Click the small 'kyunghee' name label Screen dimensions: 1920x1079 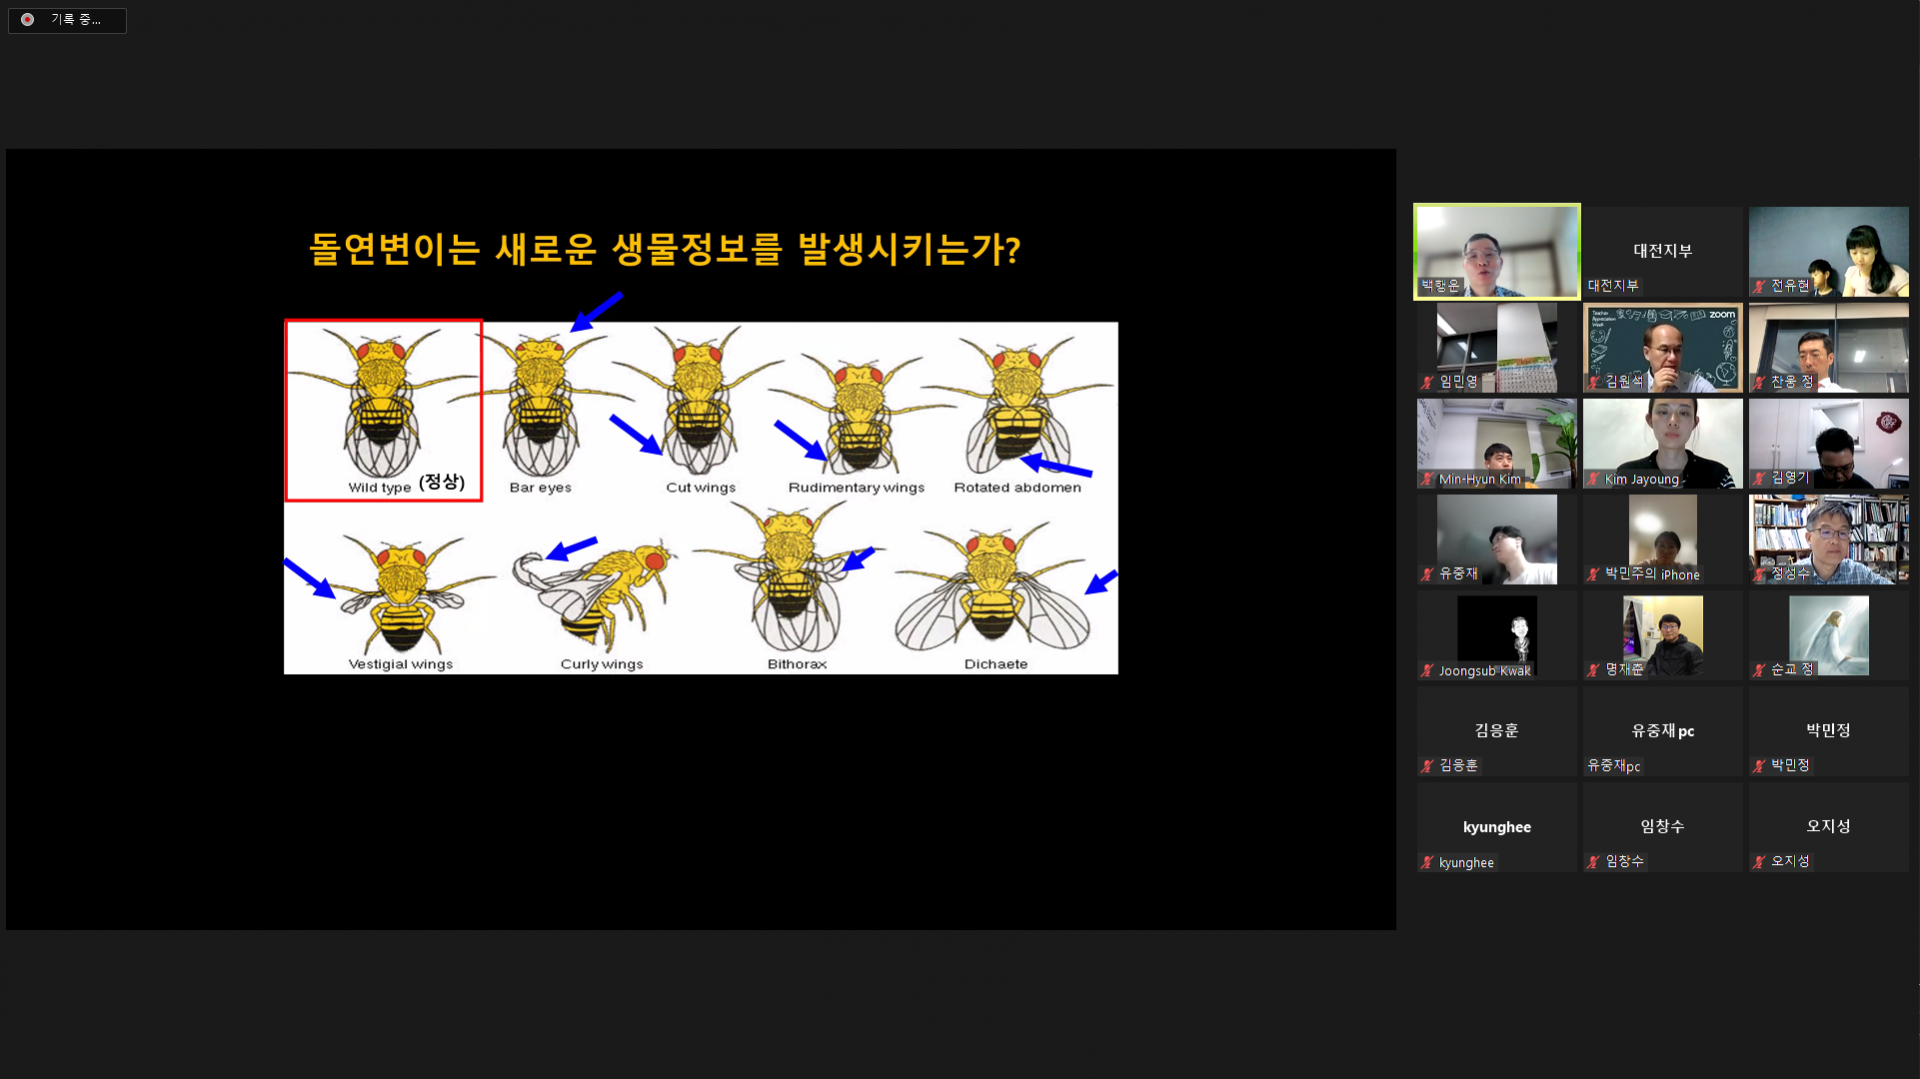click(1467, 863)
